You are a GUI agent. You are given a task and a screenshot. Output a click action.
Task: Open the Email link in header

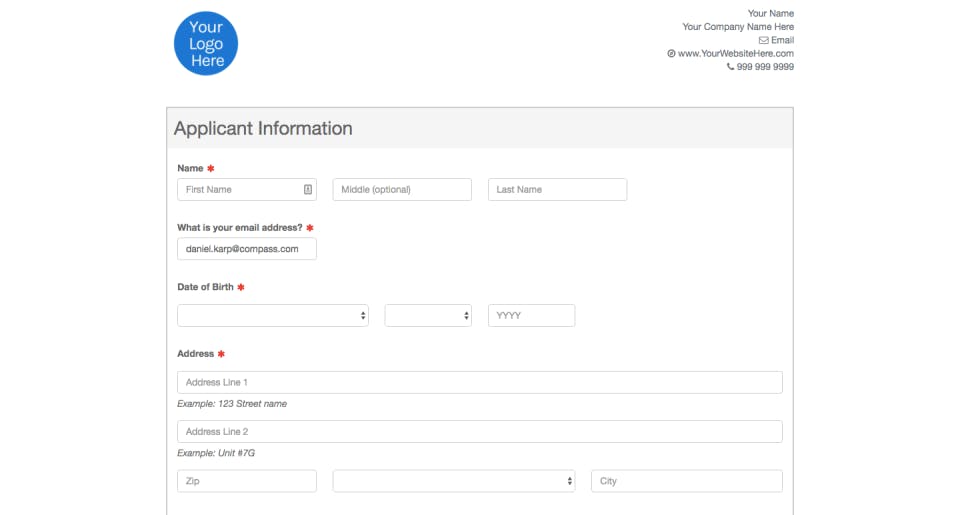pyautogui.click(x=782, y=40)
